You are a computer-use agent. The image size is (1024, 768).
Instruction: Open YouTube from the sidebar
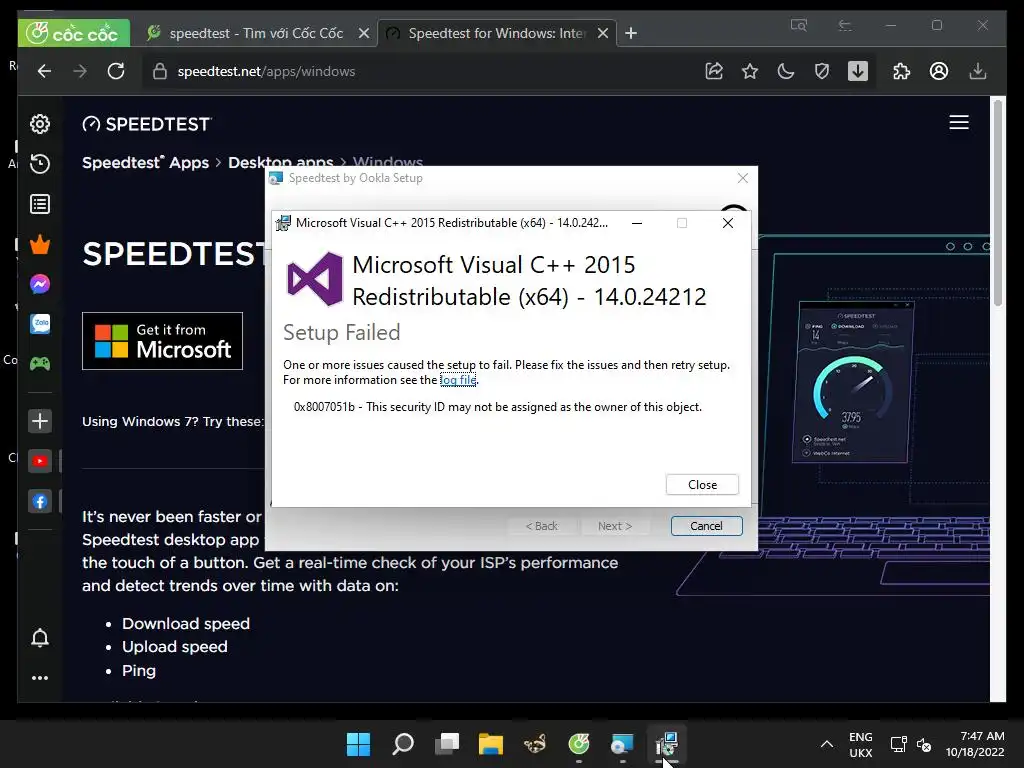click(x=40, y=461)
